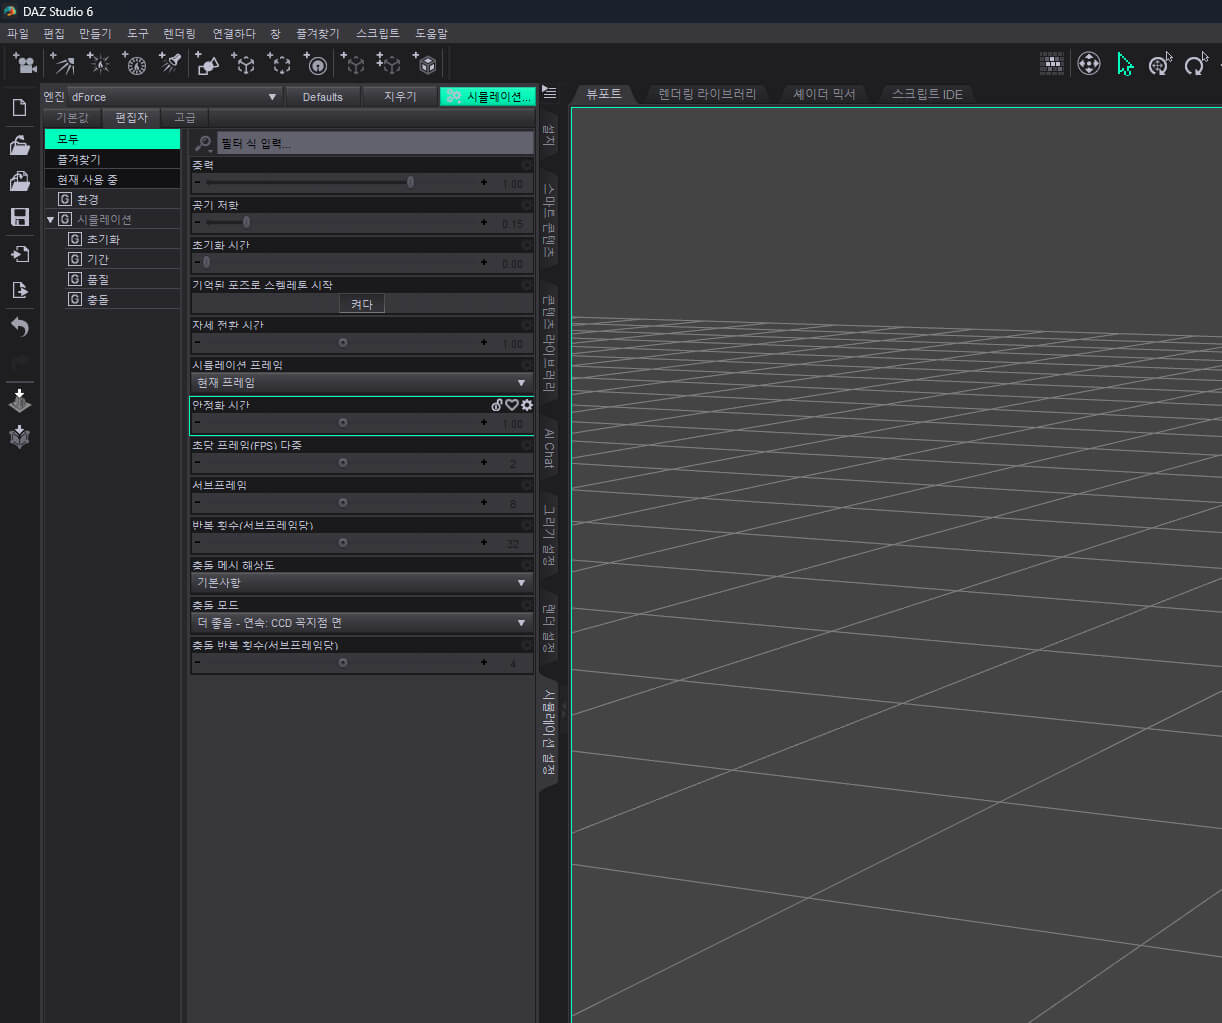1222x1023 pixels.
Task: Click plus button on 중력 slider
Action: point(485,183)
